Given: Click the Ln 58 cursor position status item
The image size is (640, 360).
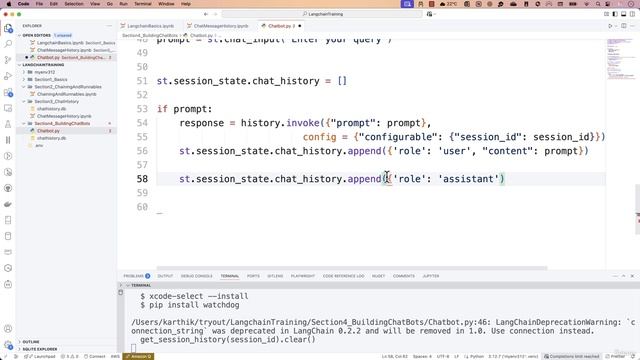Looking at the screenshot, I should [x=395, y=356].
